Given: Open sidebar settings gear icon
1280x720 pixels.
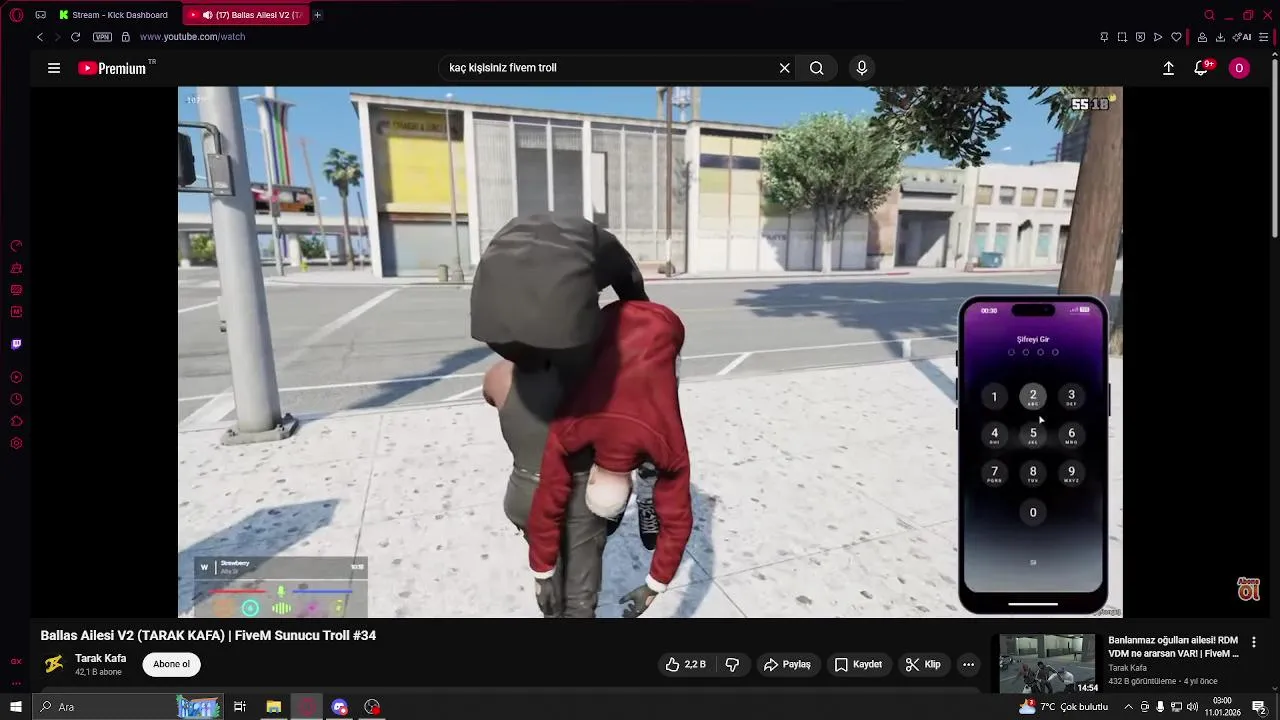Looking at the screenshot, I should [x=16, y=443].
